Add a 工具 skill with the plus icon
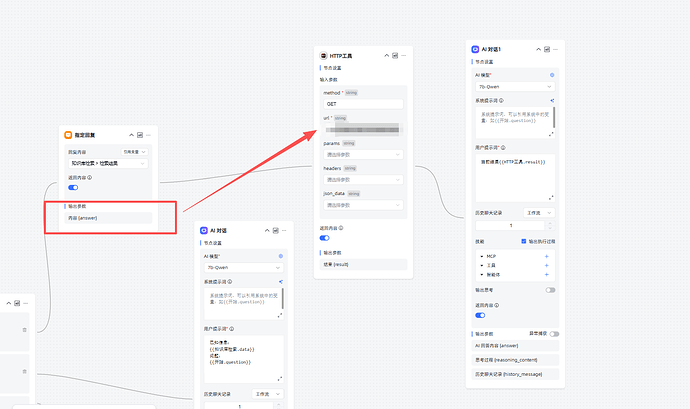Screen dimensions: 690x409 (546, 266)
